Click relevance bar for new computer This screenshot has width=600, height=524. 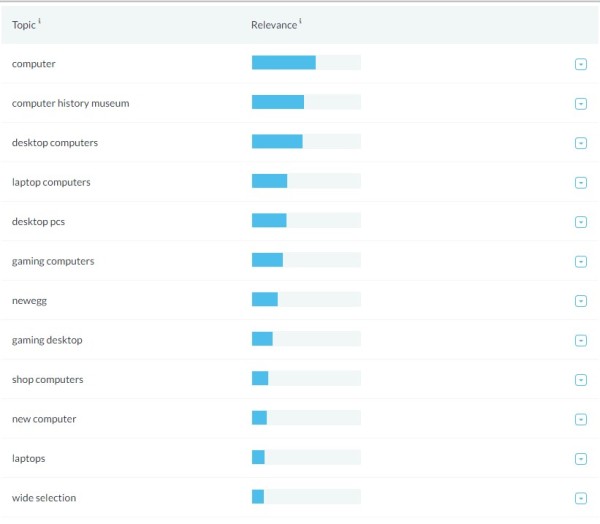[306, 417]
